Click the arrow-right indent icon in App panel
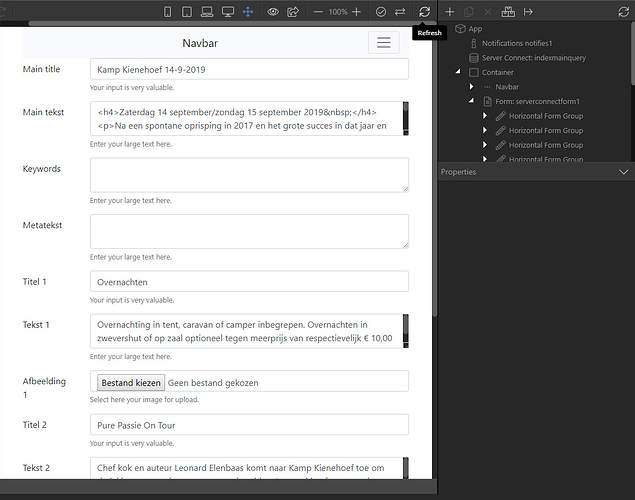 (x=528, y=12)
